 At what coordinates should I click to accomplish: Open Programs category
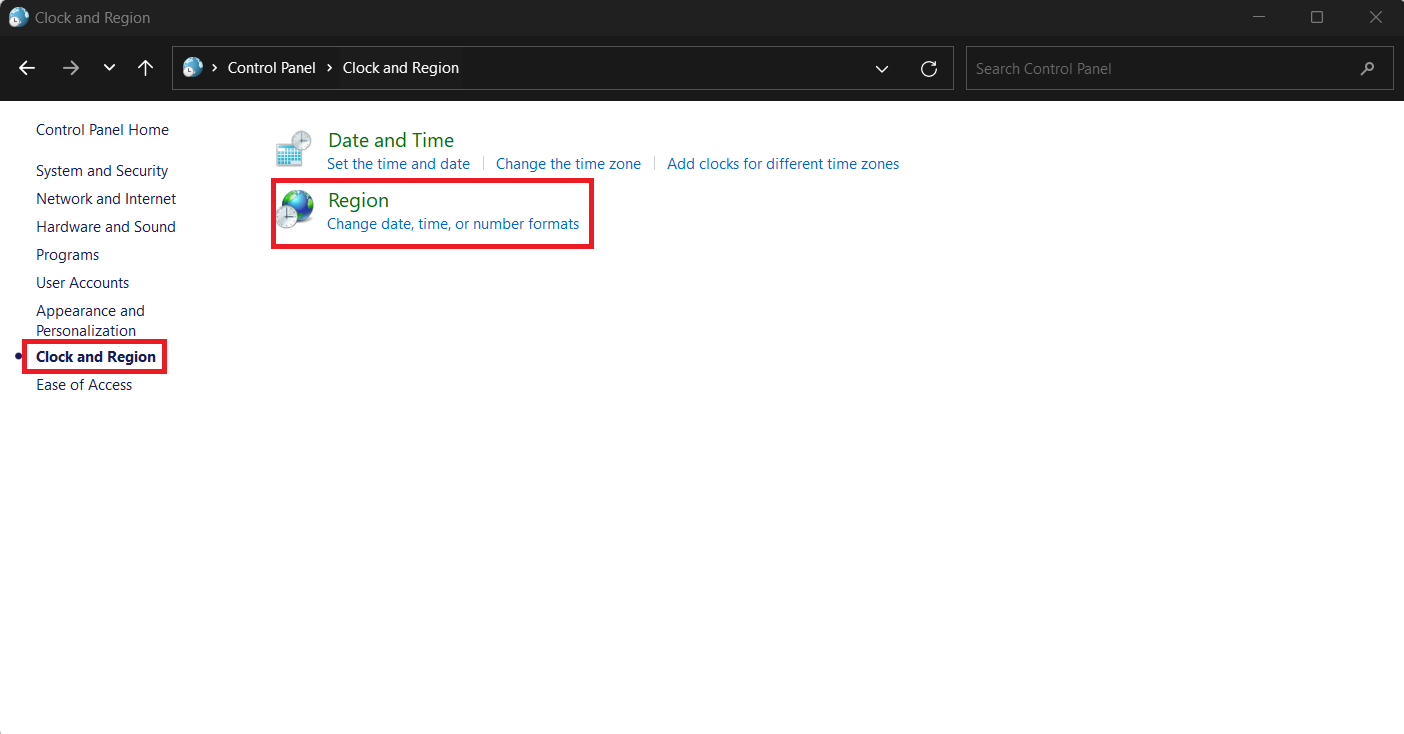[68, 255]
